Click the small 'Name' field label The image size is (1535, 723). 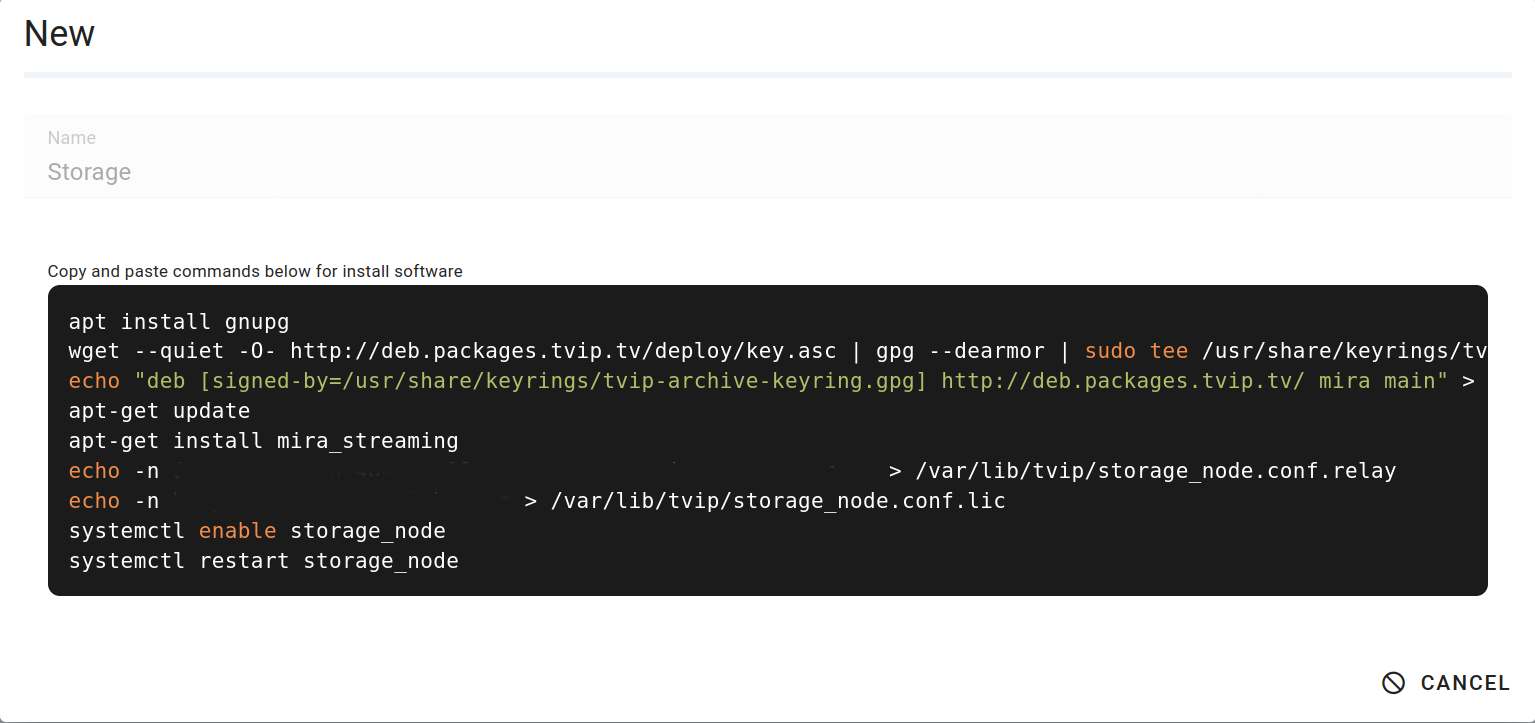(x=72, y=138)
